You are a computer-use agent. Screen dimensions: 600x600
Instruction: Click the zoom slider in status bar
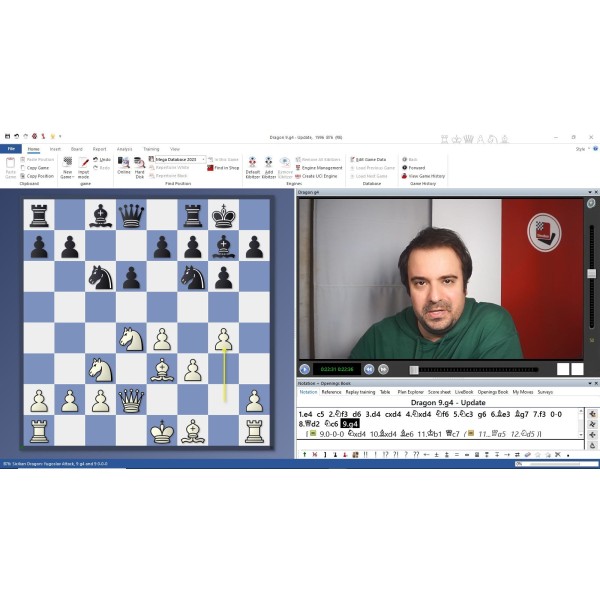pyautogui.click(x=556, y=464)
